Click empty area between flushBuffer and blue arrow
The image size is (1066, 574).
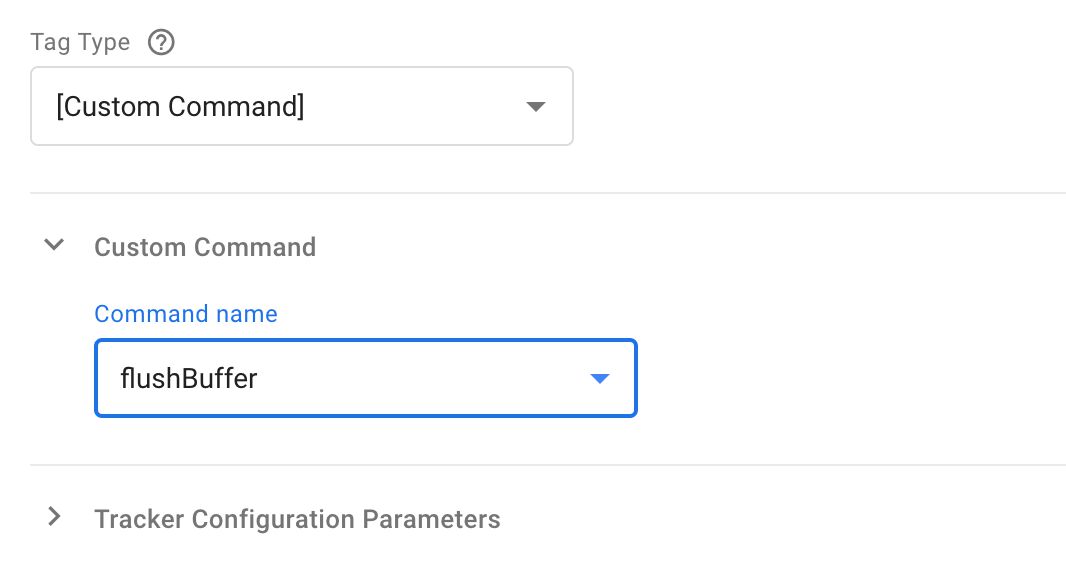pyautogui.click(x=422, y=378)
